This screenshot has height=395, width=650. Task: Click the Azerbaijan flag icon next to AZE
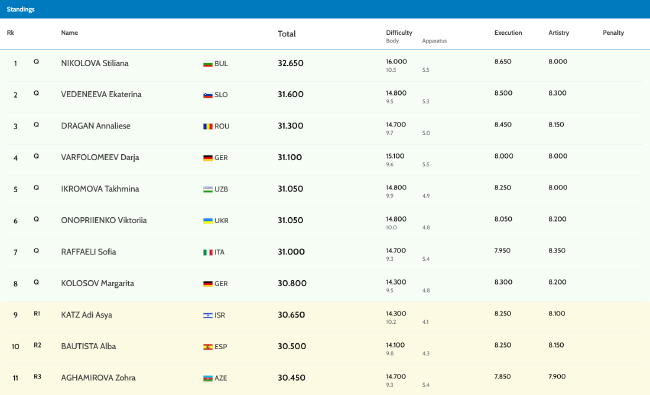[x=208, y=378]
